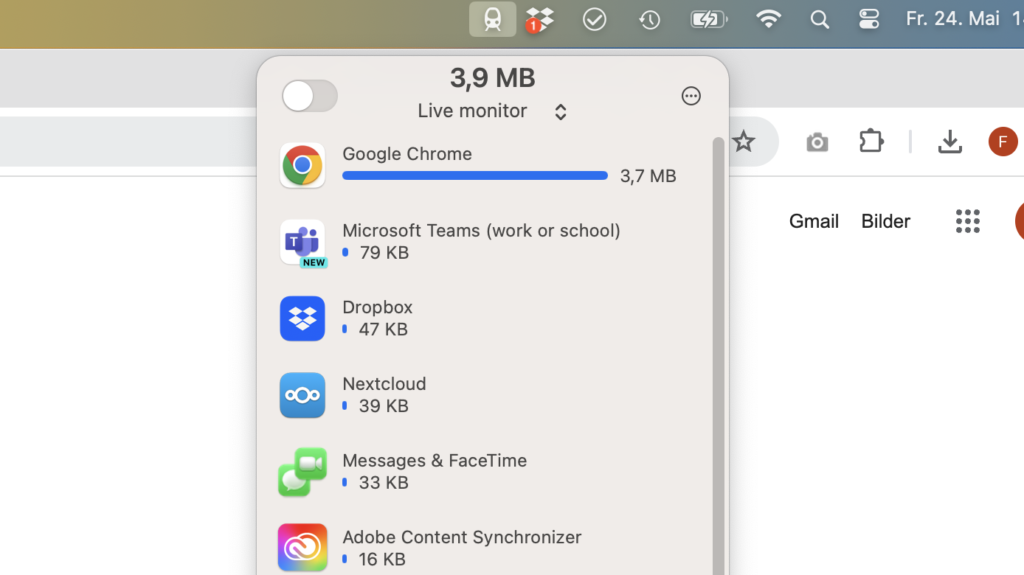The width and height of the screenshot is (1024, 575).
Task: Select the Nextcloud row label
Action: pyautogui.click(x=384, y=384)
